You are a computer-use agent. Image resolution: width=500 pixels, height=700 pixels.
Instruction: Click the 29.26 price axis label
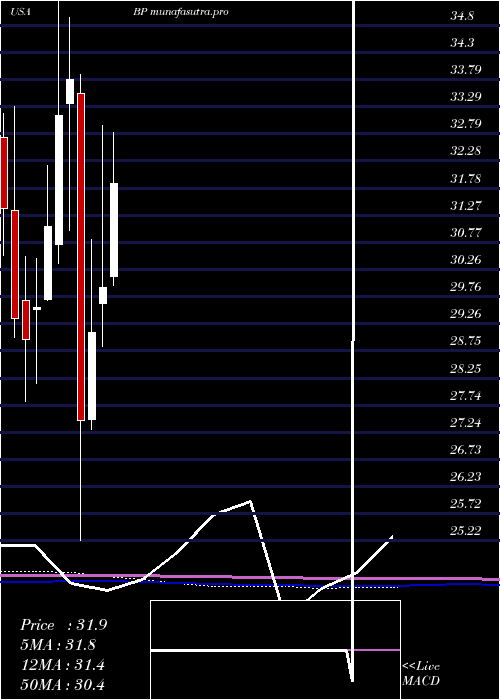click(x=466, y=314)
